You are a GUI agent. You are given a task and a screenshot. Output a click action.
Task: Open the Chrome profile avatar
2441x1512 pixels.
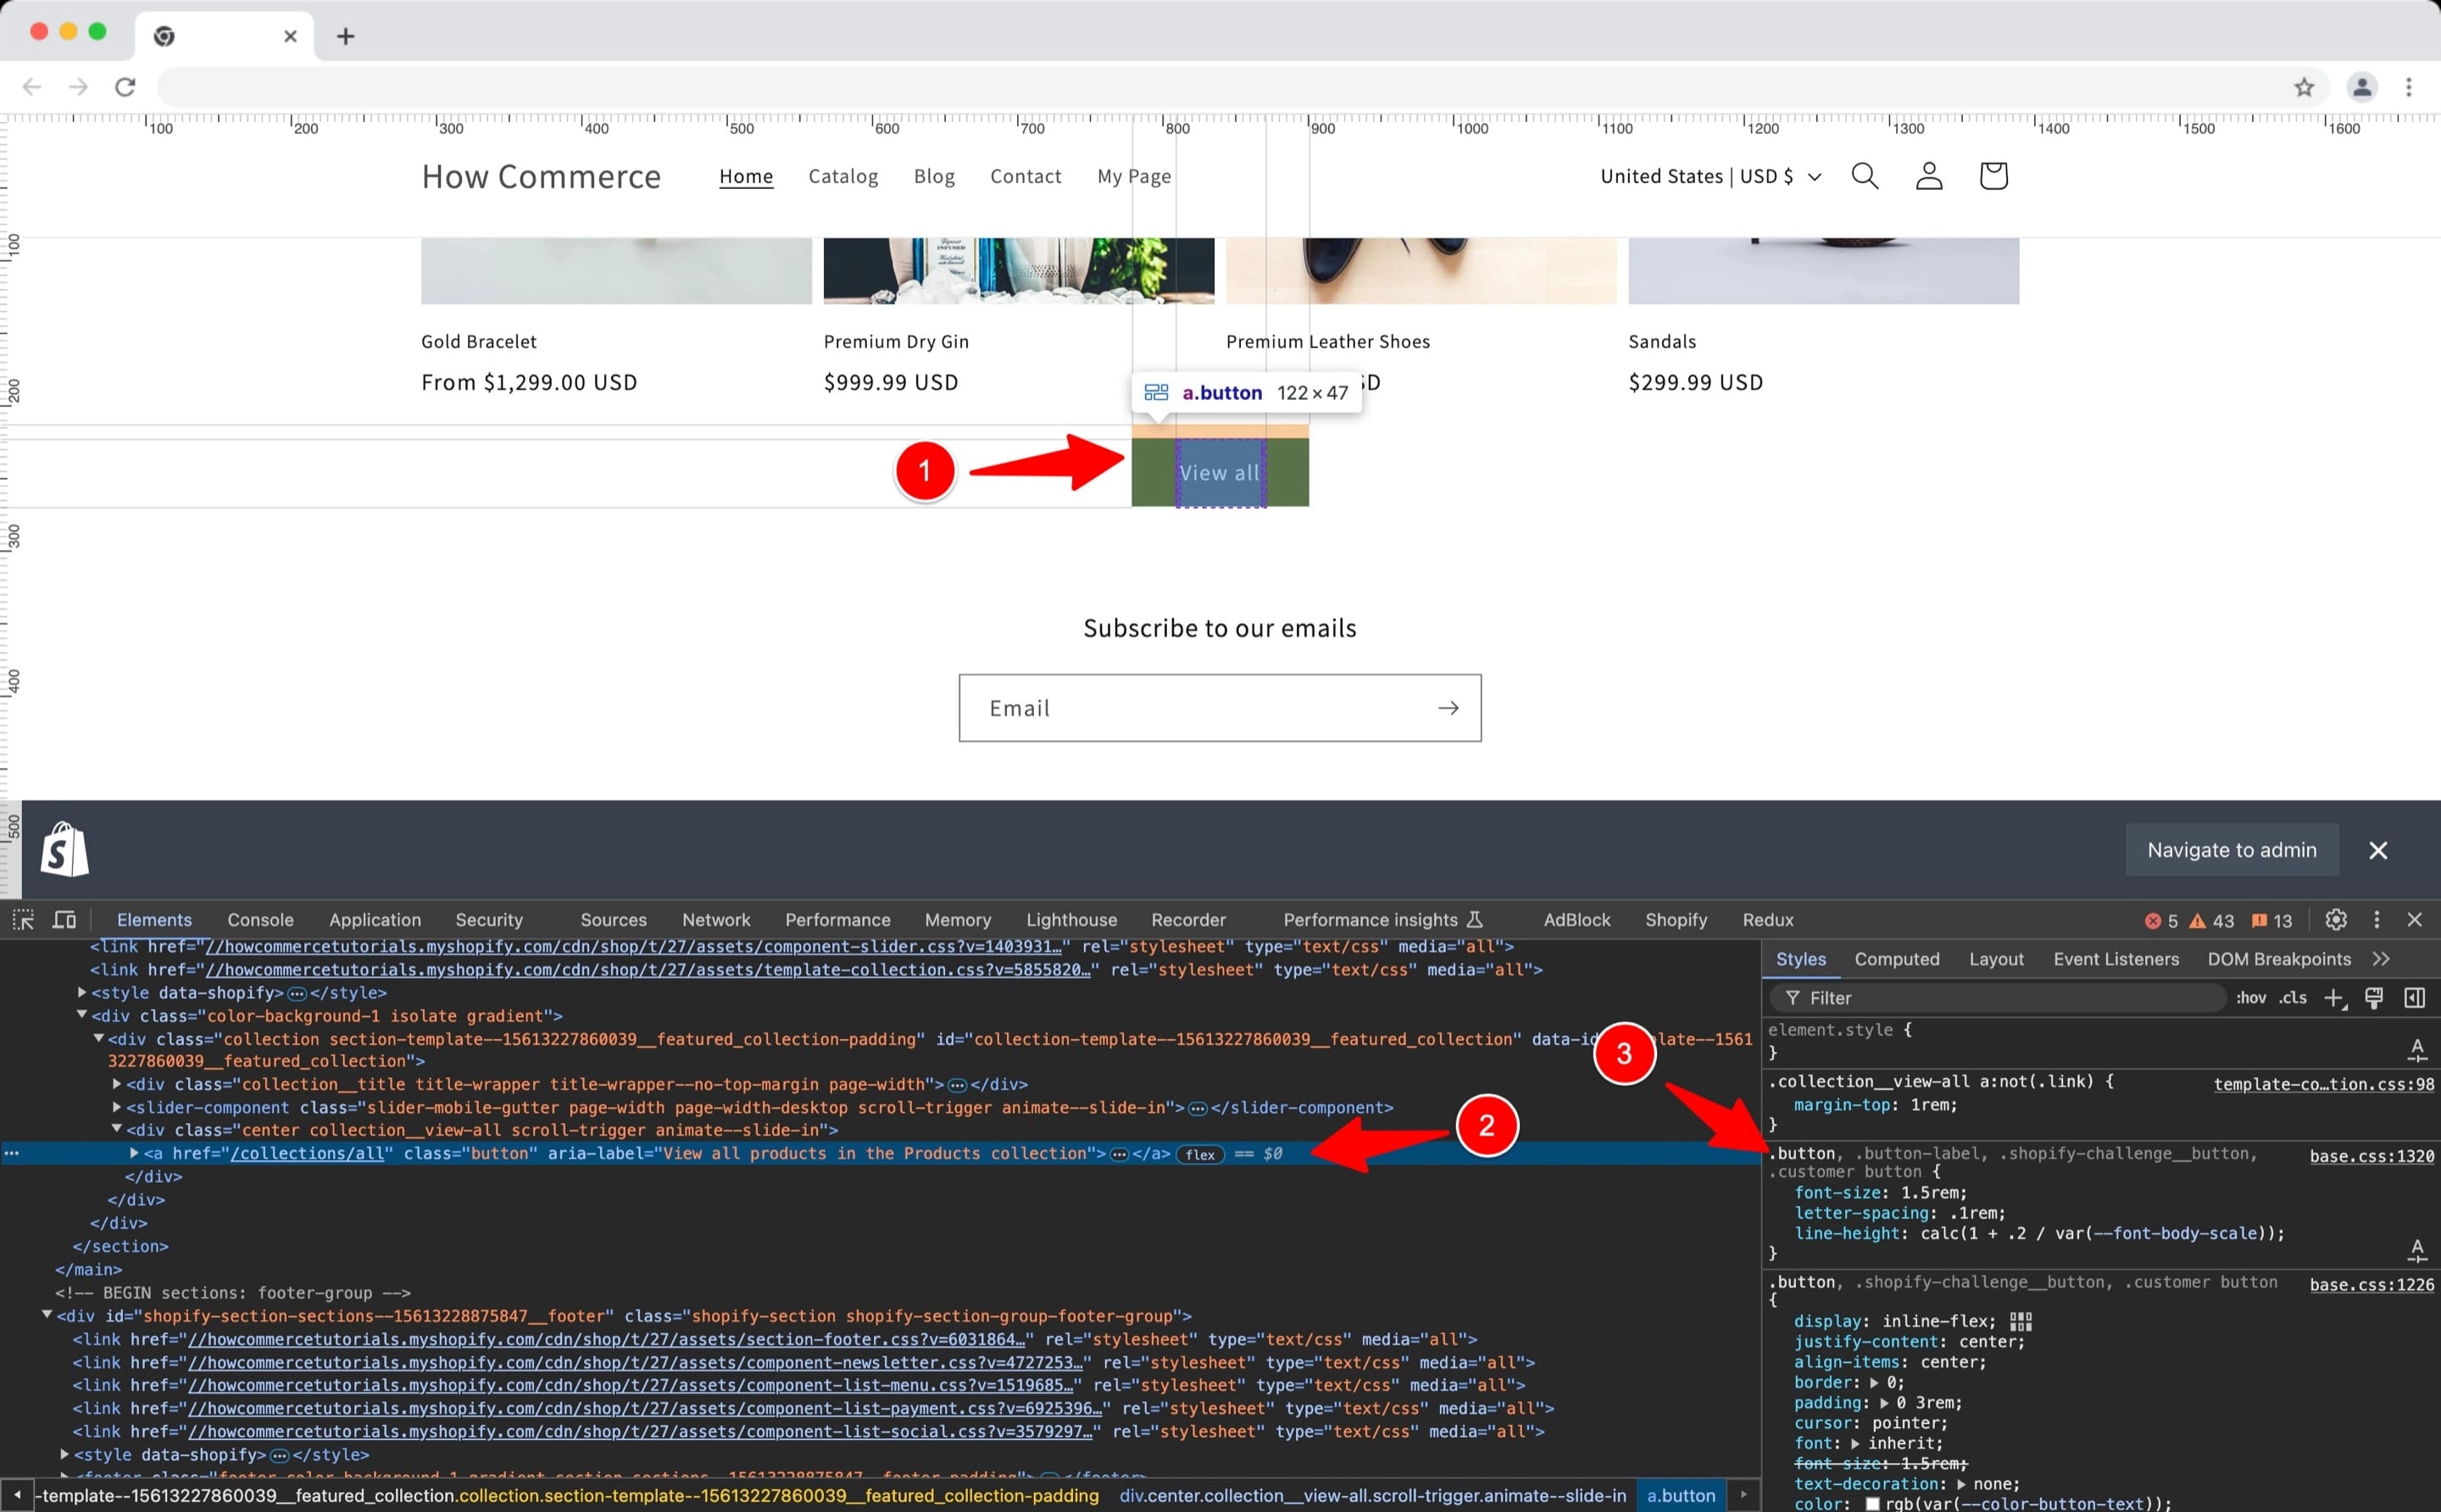tap(2362, 87)
